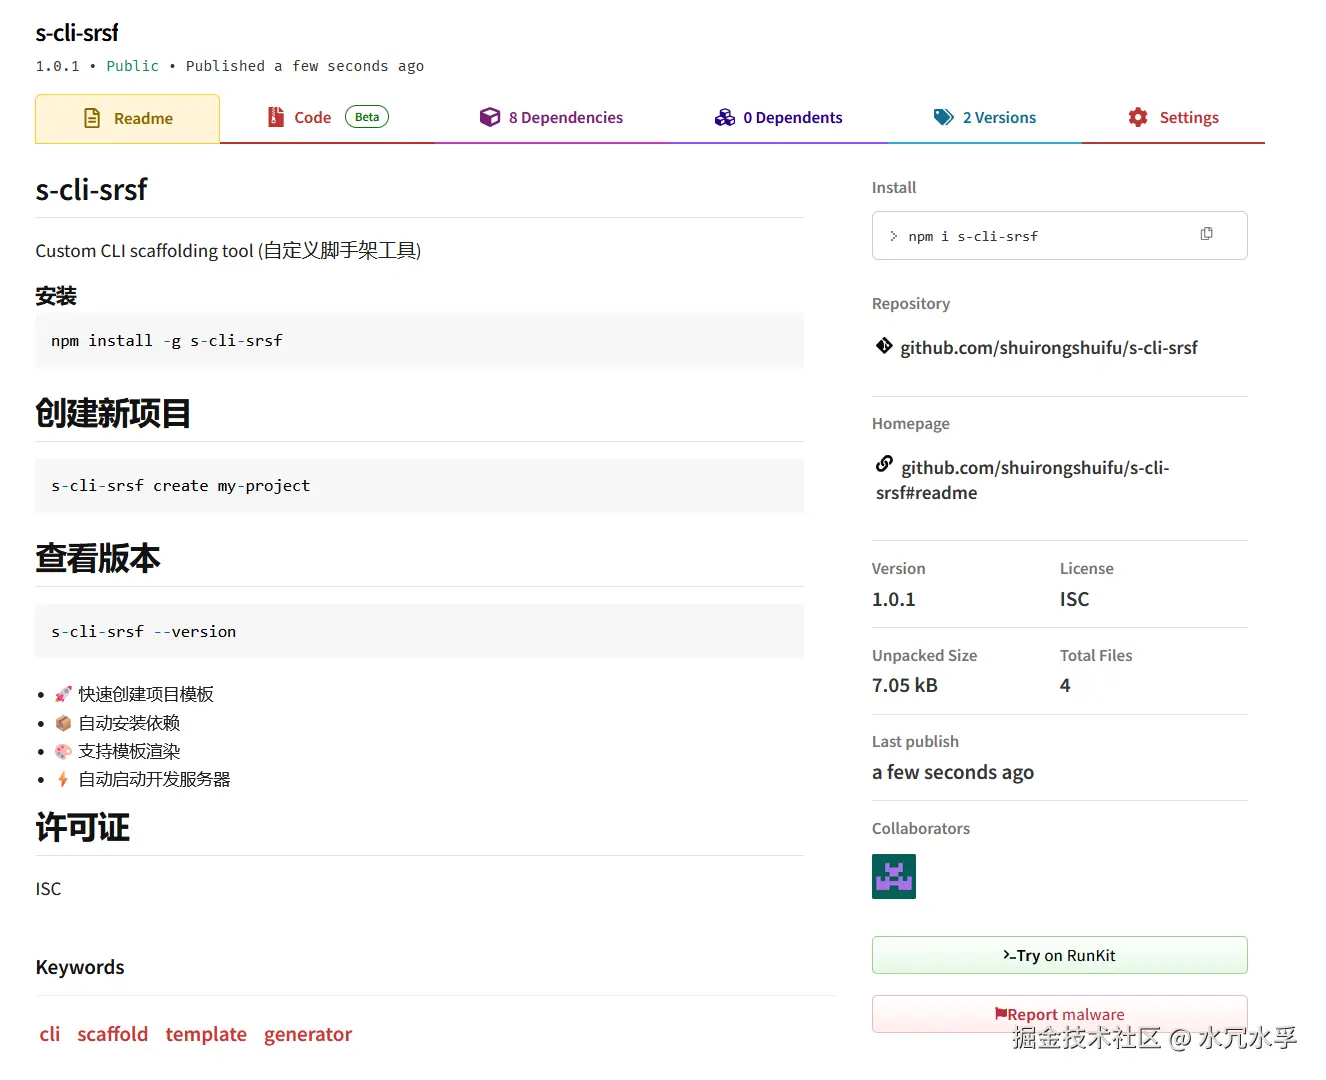
Task: Open the 0 Dependents tab
Action: click(778, 118)
